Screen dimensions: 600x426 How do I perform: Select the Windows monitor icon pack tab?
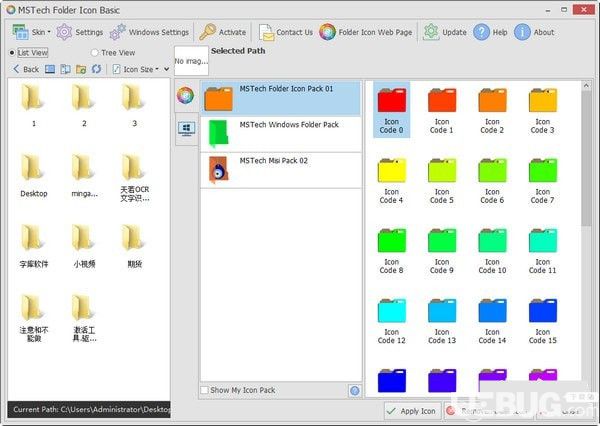tap(186, 129)
